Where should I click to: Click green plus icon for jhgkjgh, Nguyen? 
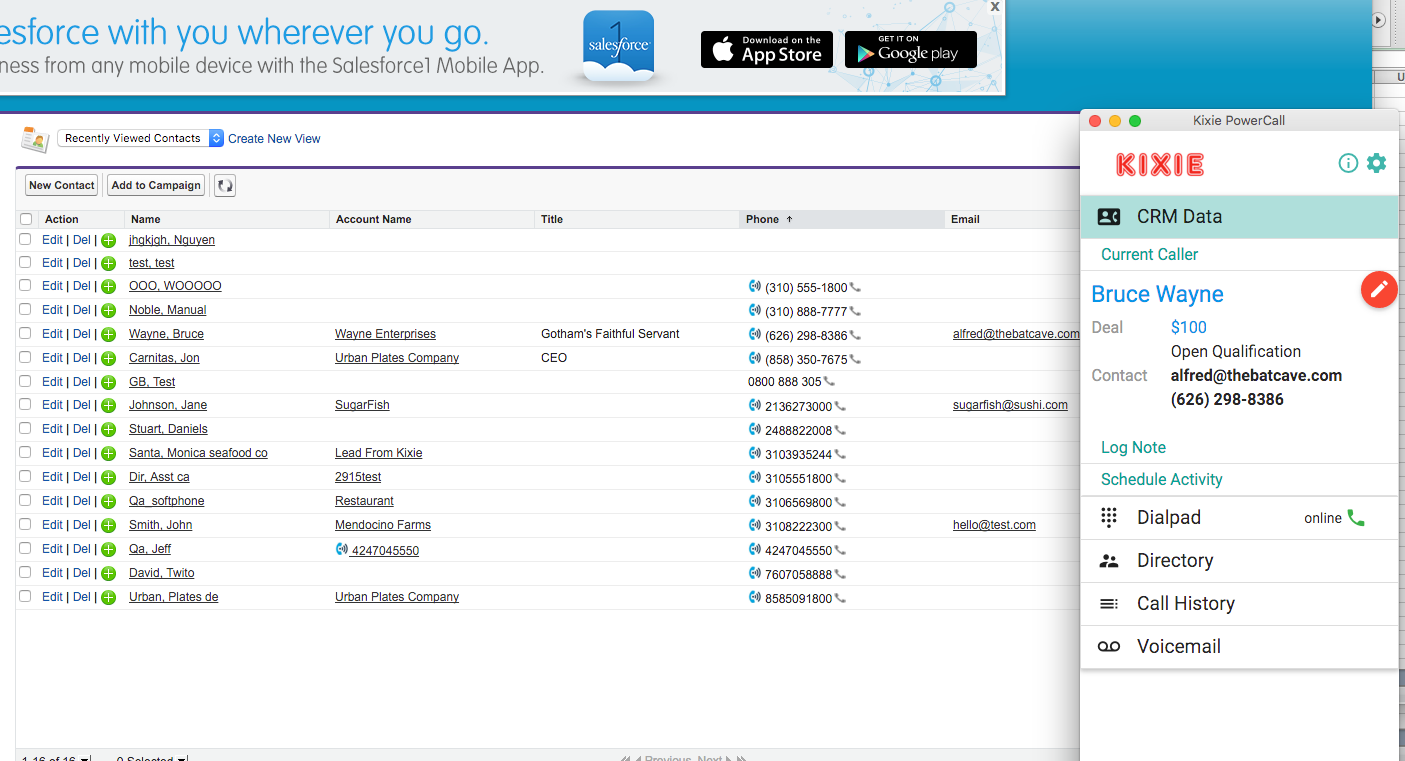click(x=108, y=240)
